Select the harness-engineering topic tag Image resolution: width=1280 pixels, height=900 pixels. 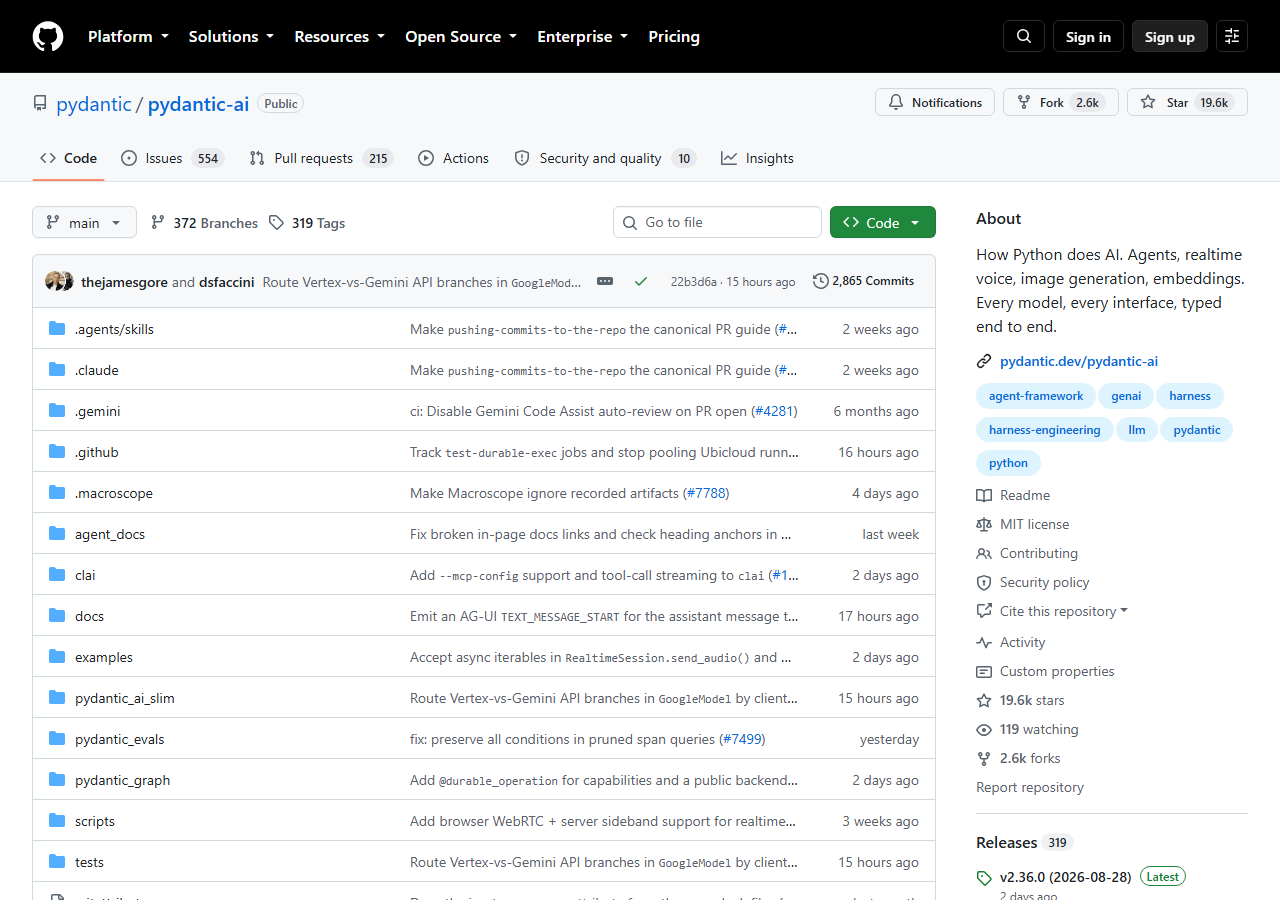tap(1044, 430)
